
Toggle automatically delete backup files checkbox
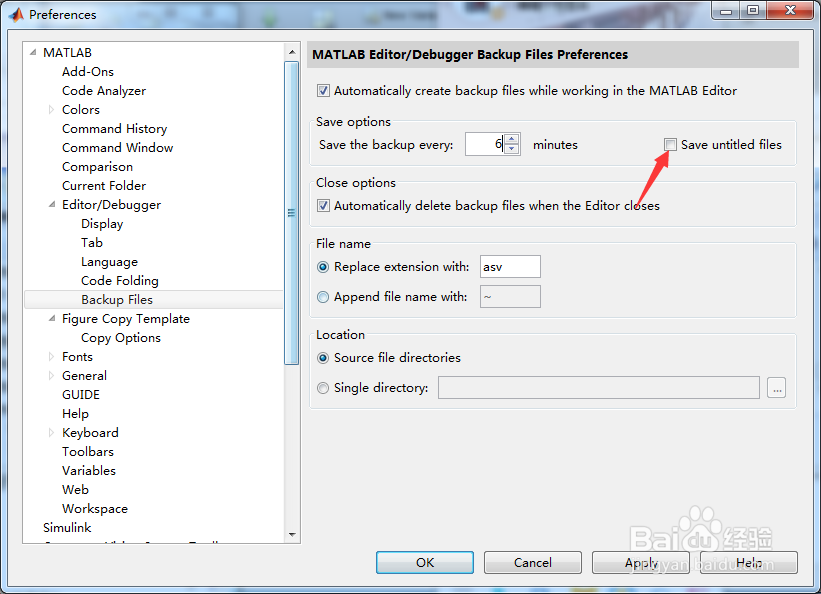click(323, 205)
